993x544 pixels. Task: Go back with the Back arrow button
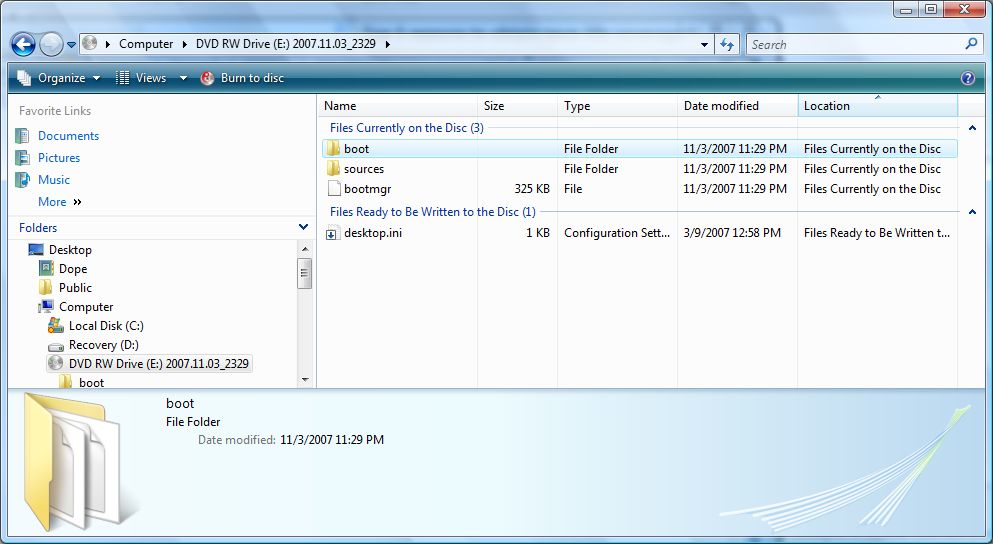23,44
